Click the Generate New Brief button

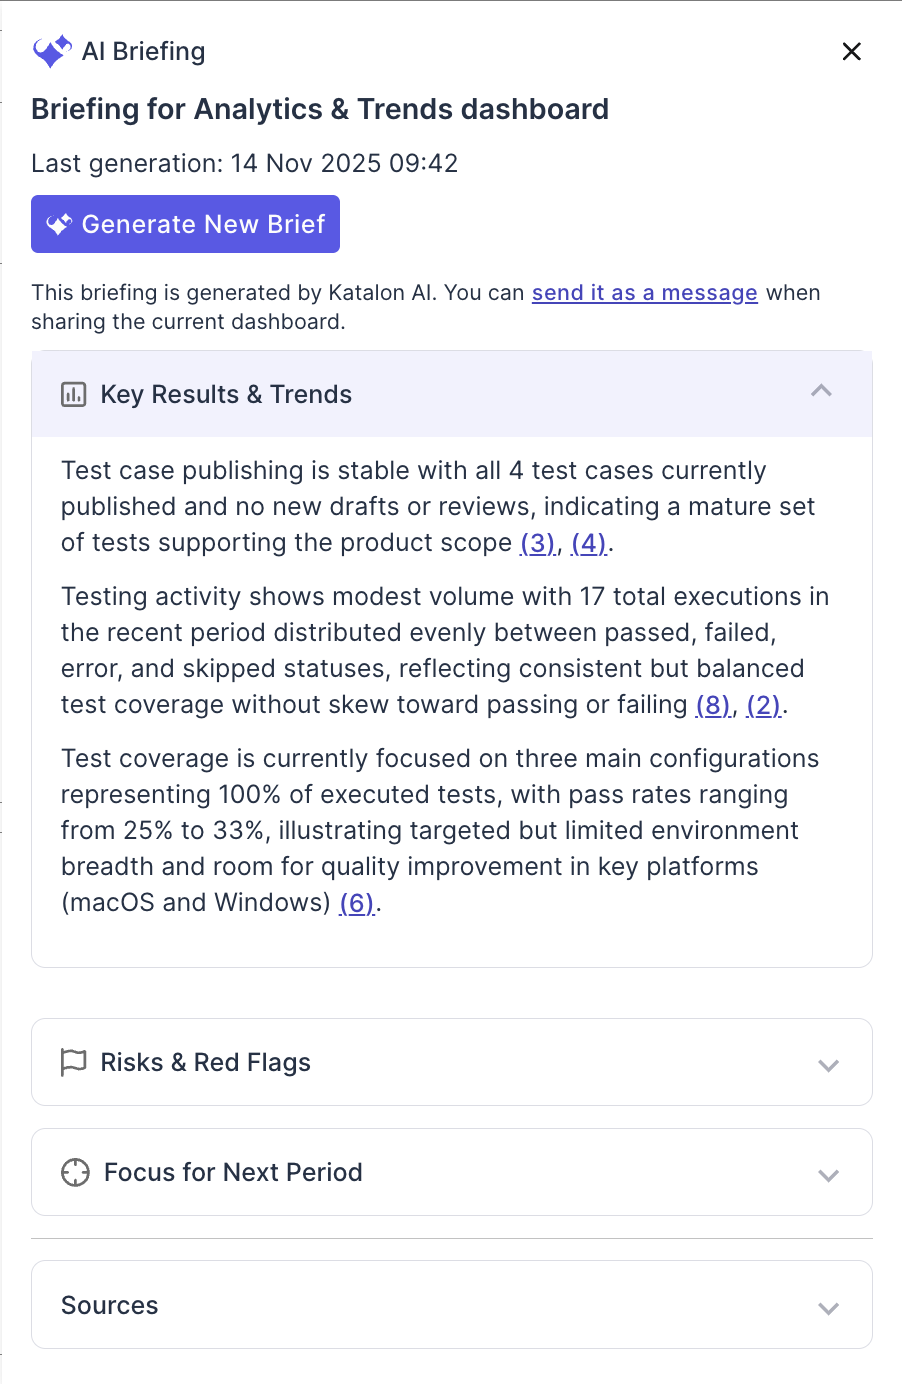[x=185, y=223]
